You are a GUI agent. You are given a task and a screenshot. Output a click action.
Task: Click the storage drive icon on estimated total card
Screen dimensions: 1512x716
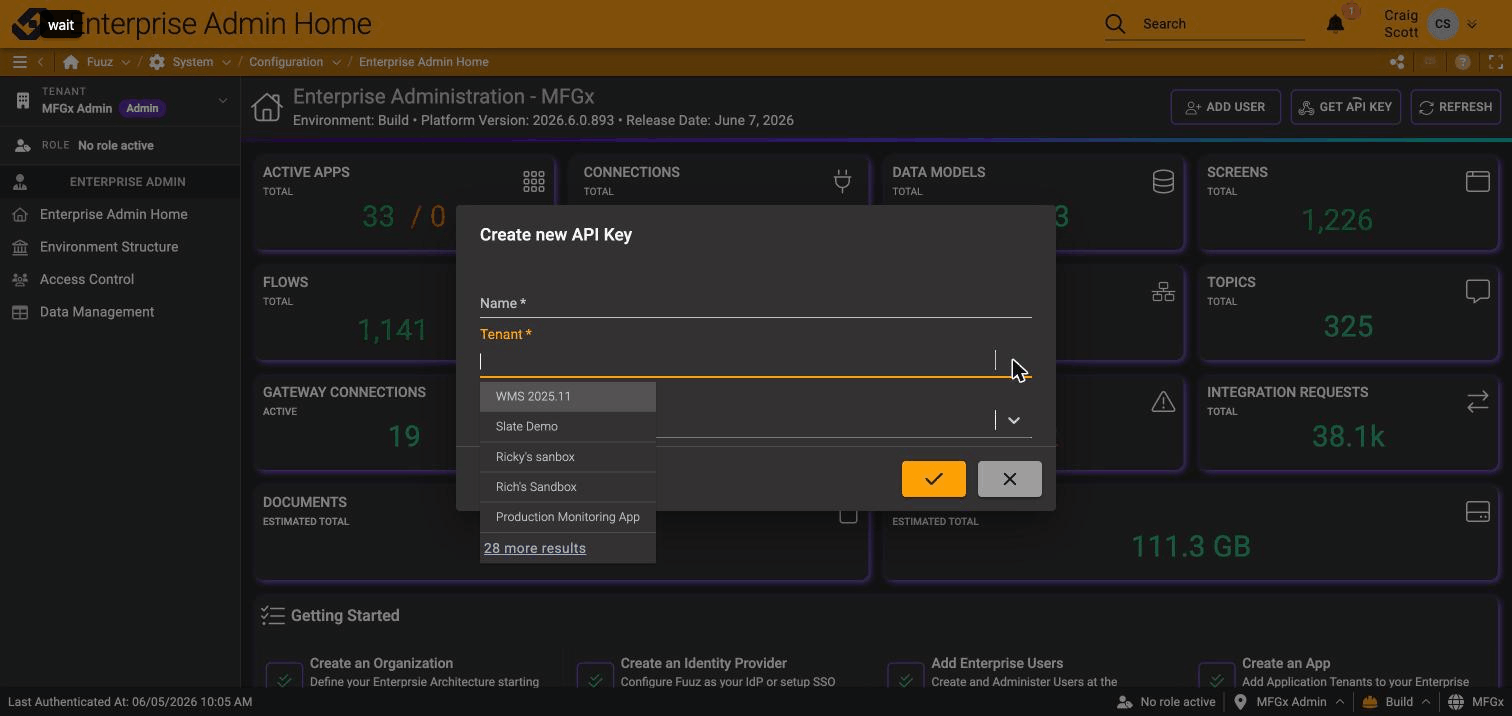[1477, 511]
